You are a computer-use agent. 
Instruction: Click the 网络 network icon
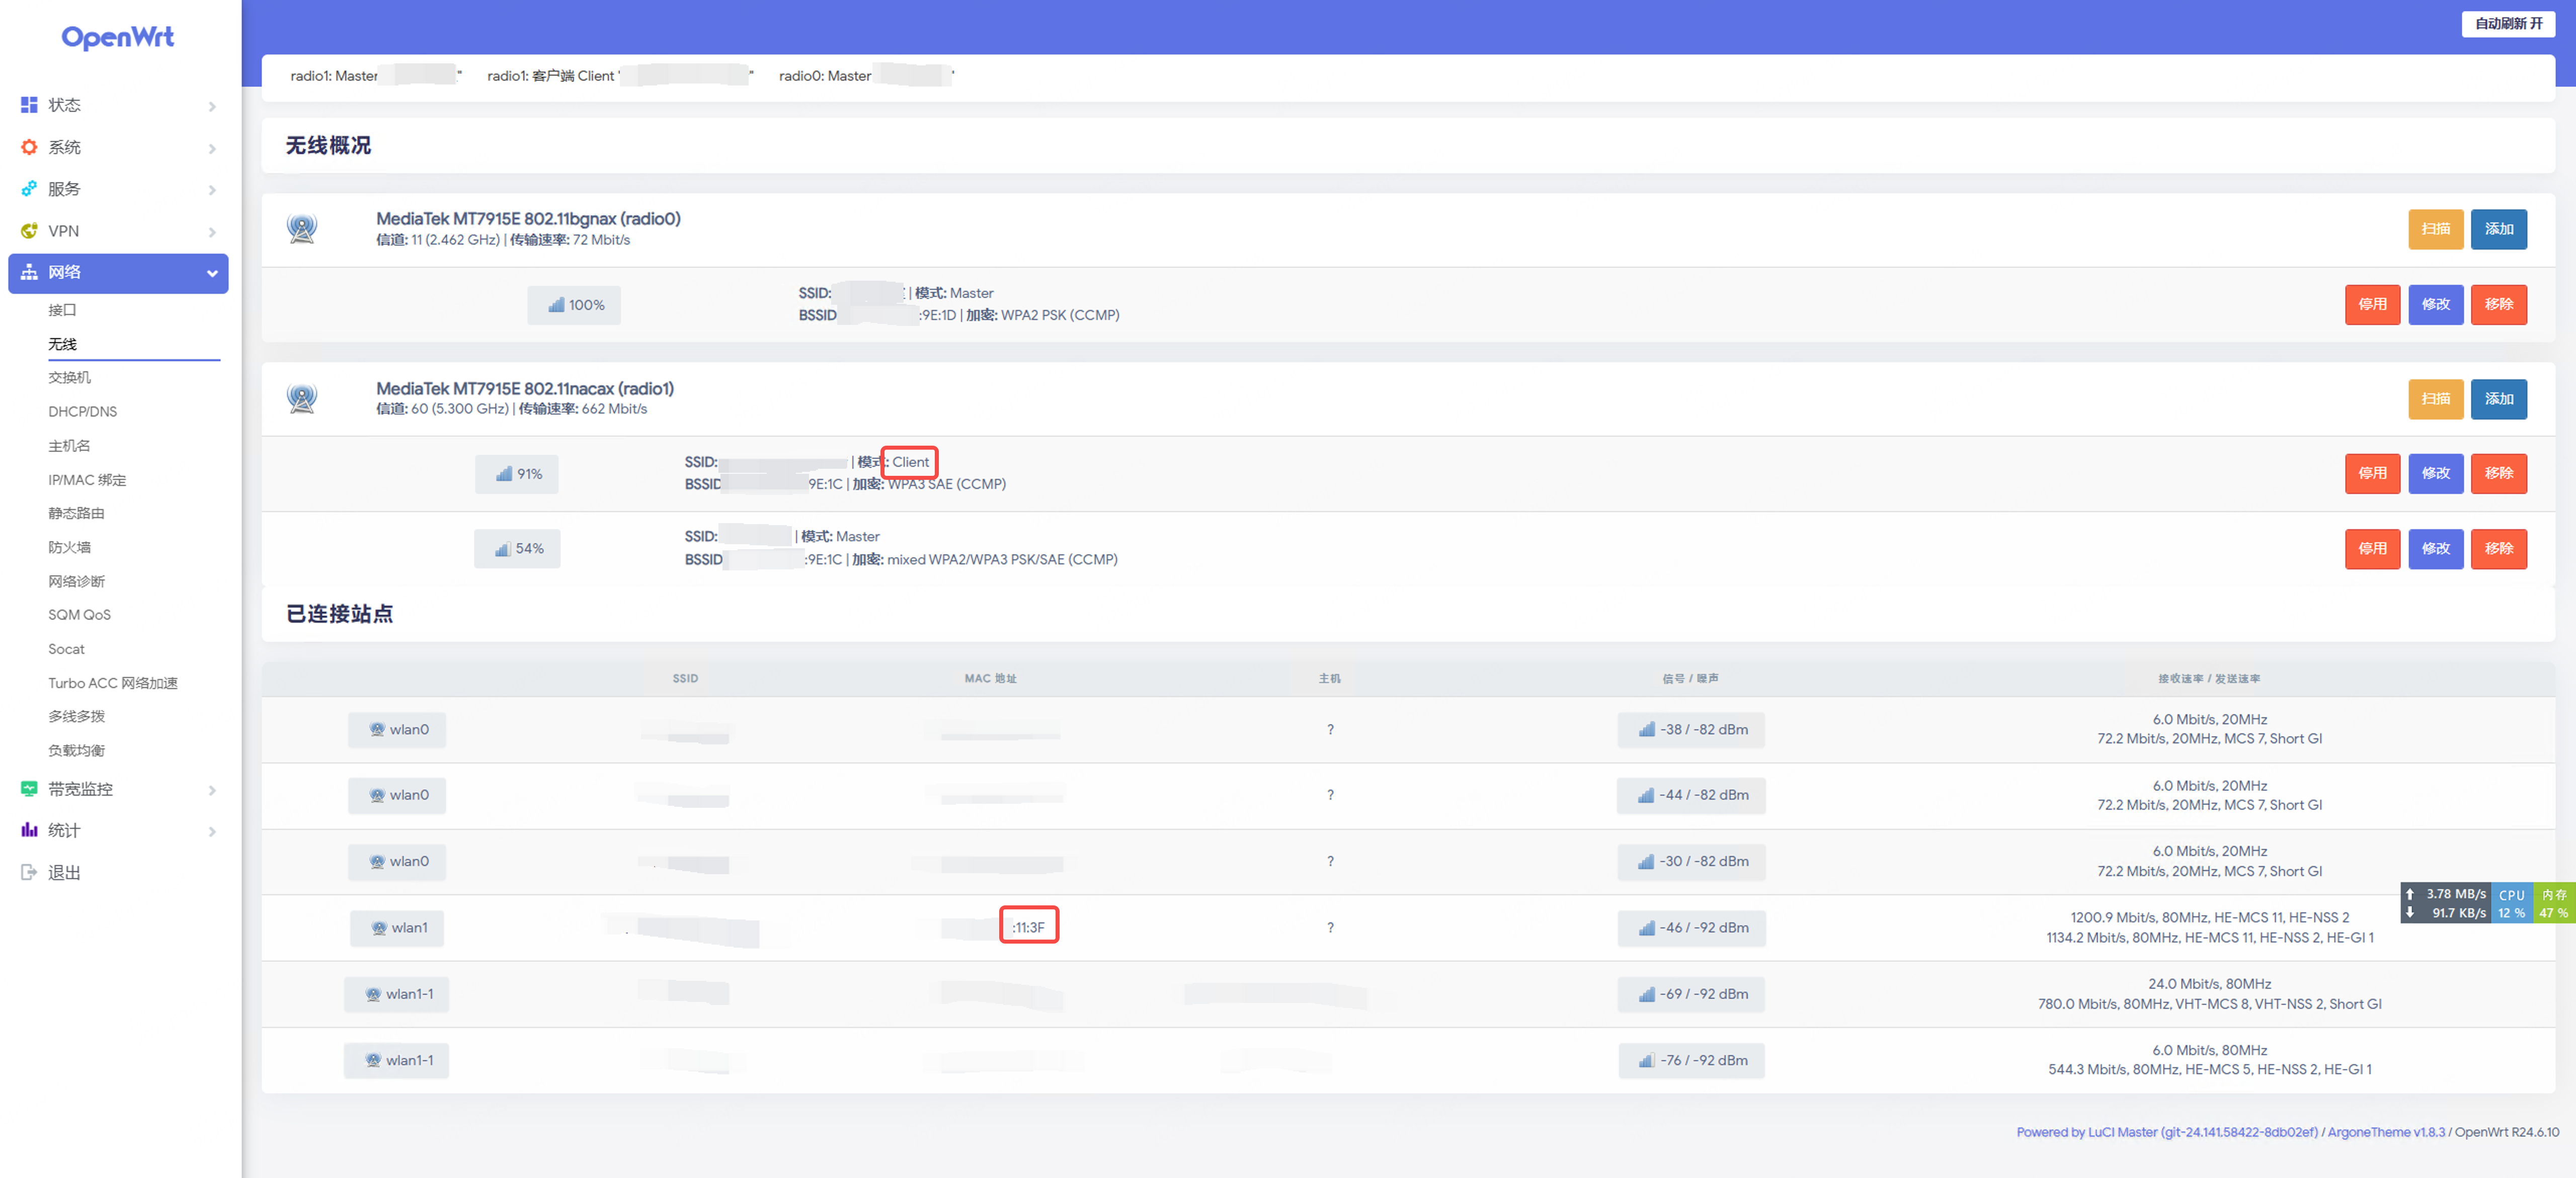point(29,272)
